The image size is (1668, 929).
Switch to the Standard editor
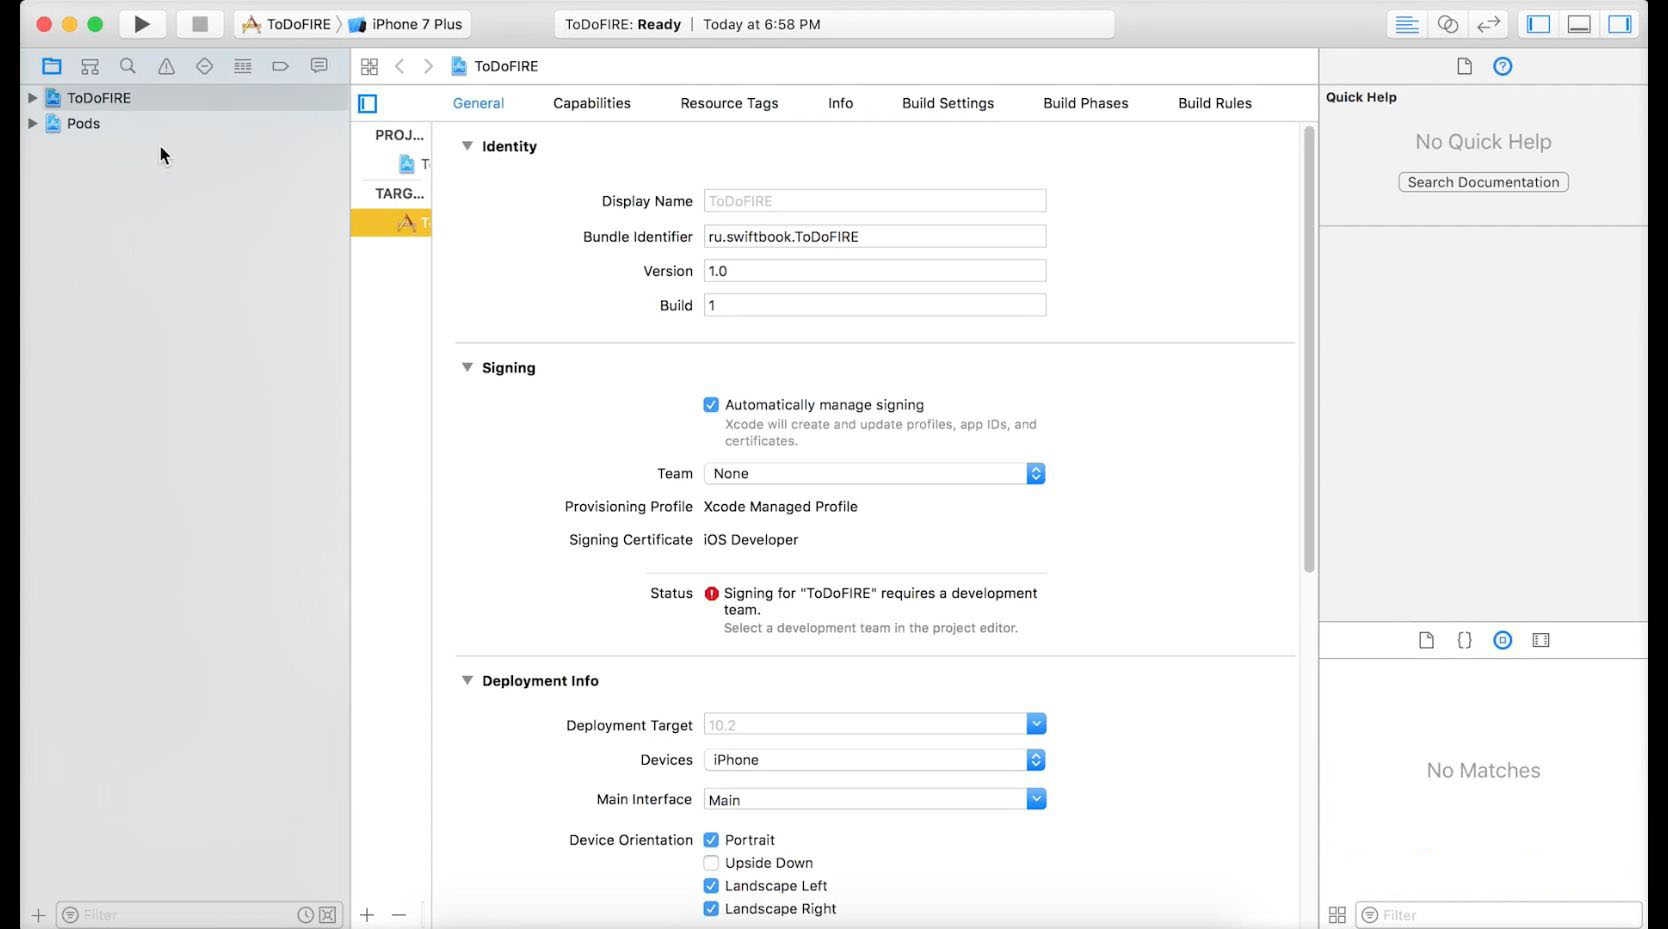pyautogui.click(x=1407, y=24)
